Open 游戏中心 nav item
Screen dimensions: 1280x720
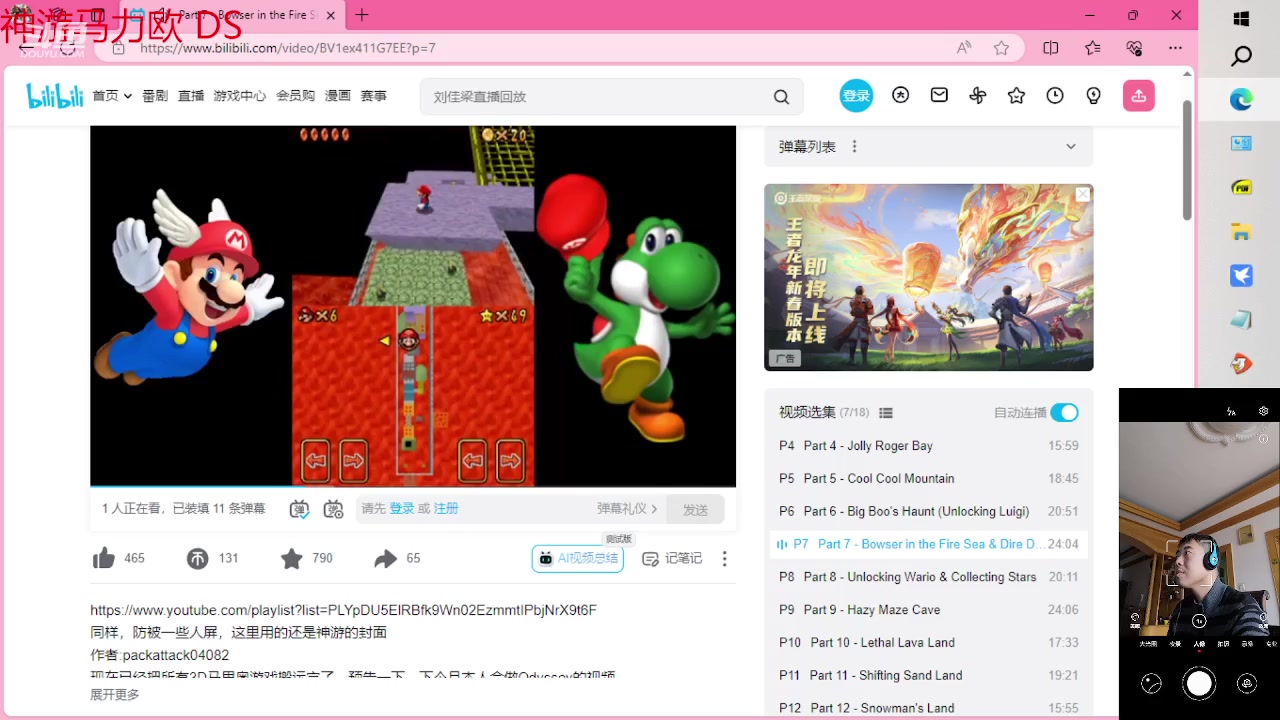[x=240, y=96]
